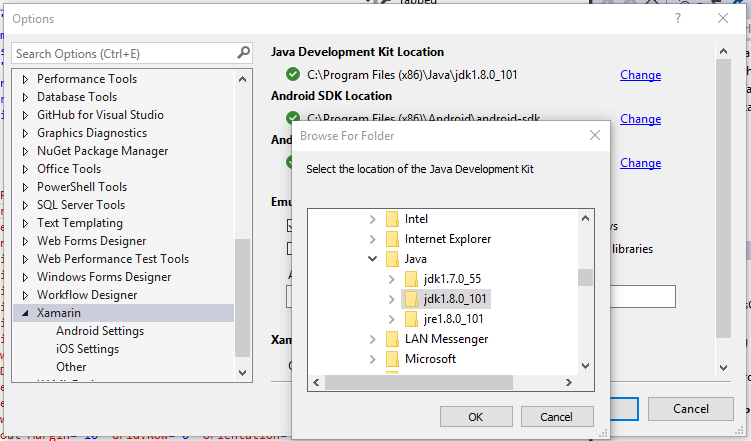The width and height of the screenshot is (751, 441).
Task: Expand the Microsoft folder
Action: pyautogui.click(x=373, y=359)
